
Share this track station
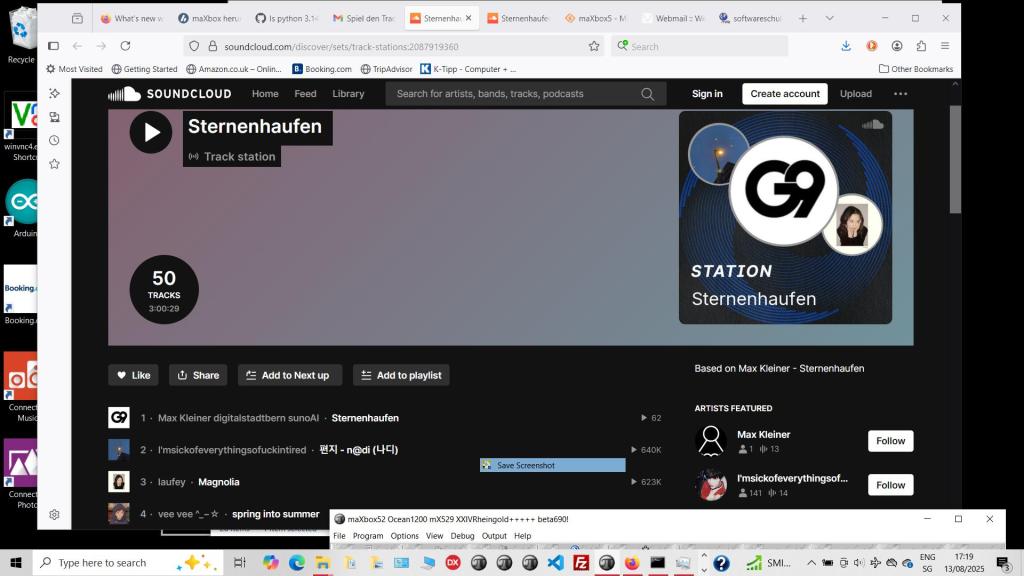197,375
